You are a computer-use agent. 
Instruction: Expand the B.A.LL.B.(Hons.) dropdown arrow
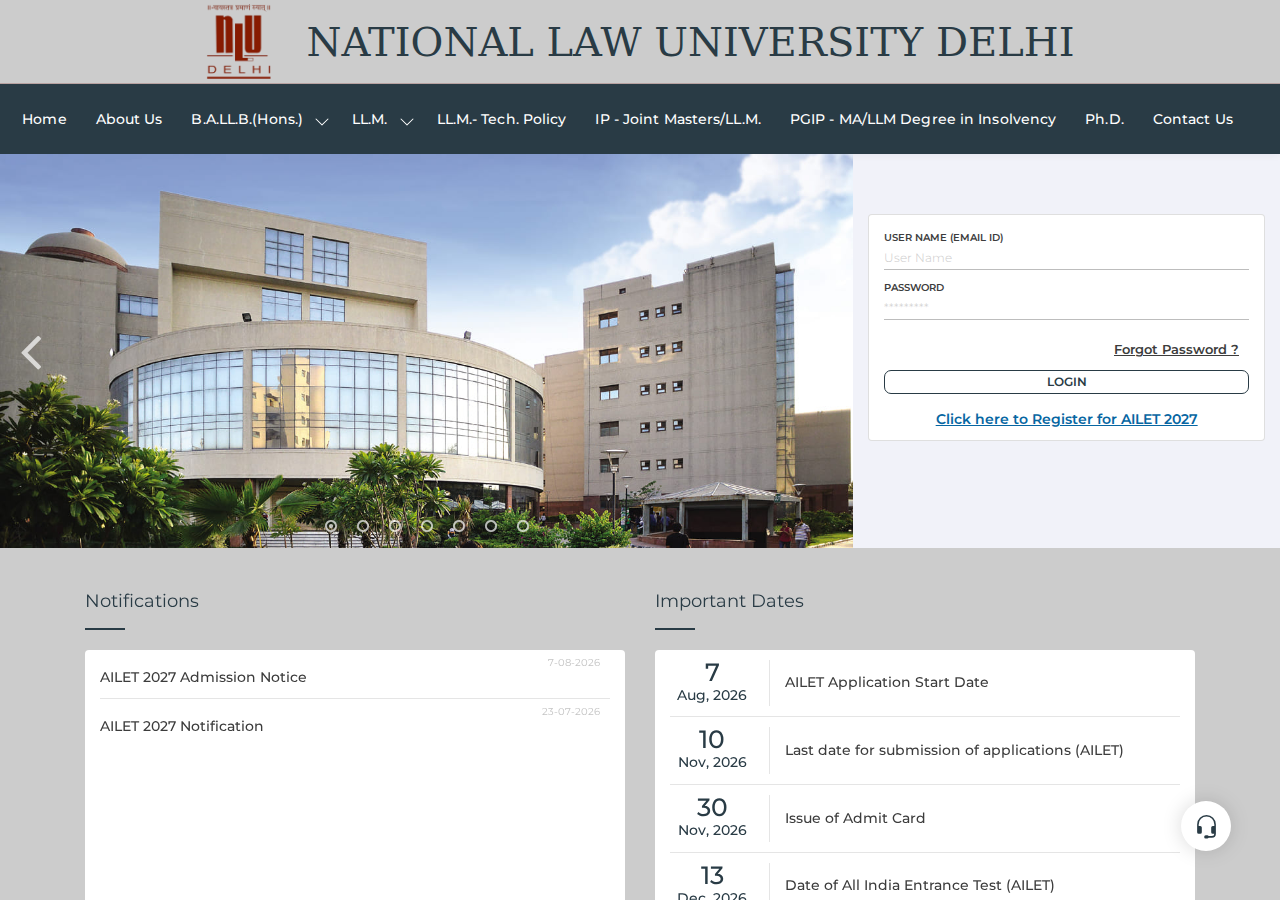(322, 121)
